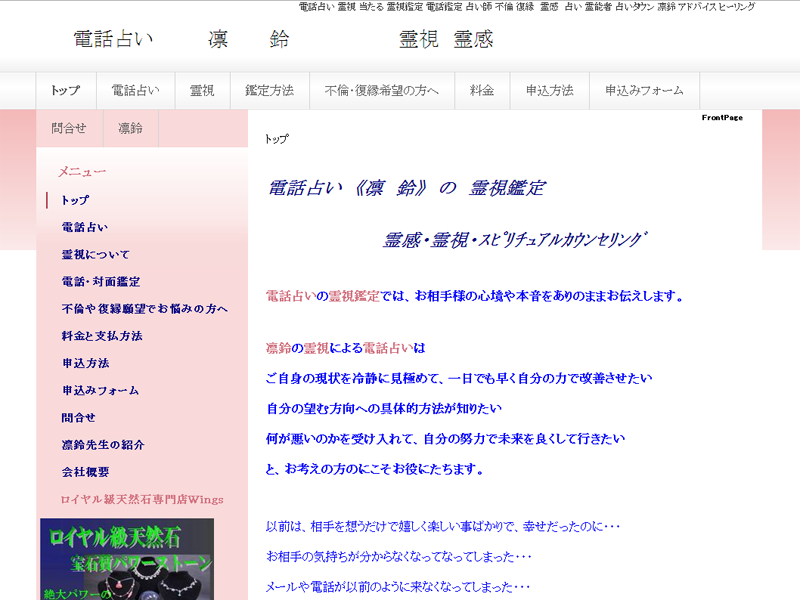Click the メニュー sidebar heading
This screenshot has height=600, width=800.
click(82, 171)
